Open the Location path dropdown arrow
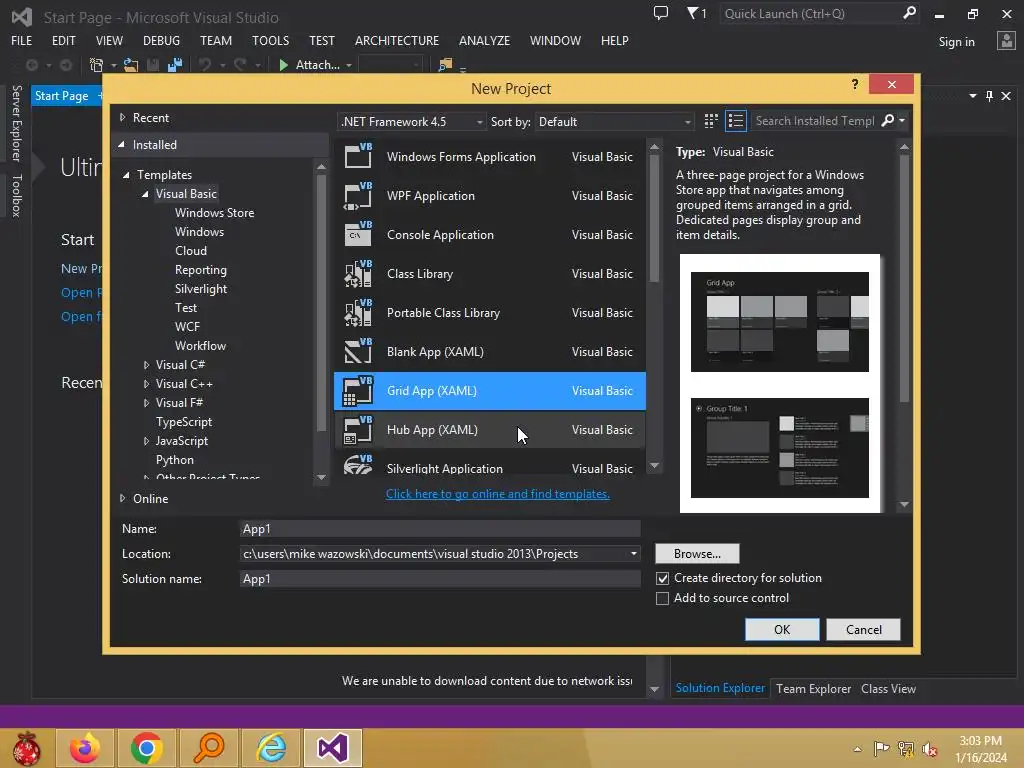This screenshot has width=1024, height=768. pos(633,554)
